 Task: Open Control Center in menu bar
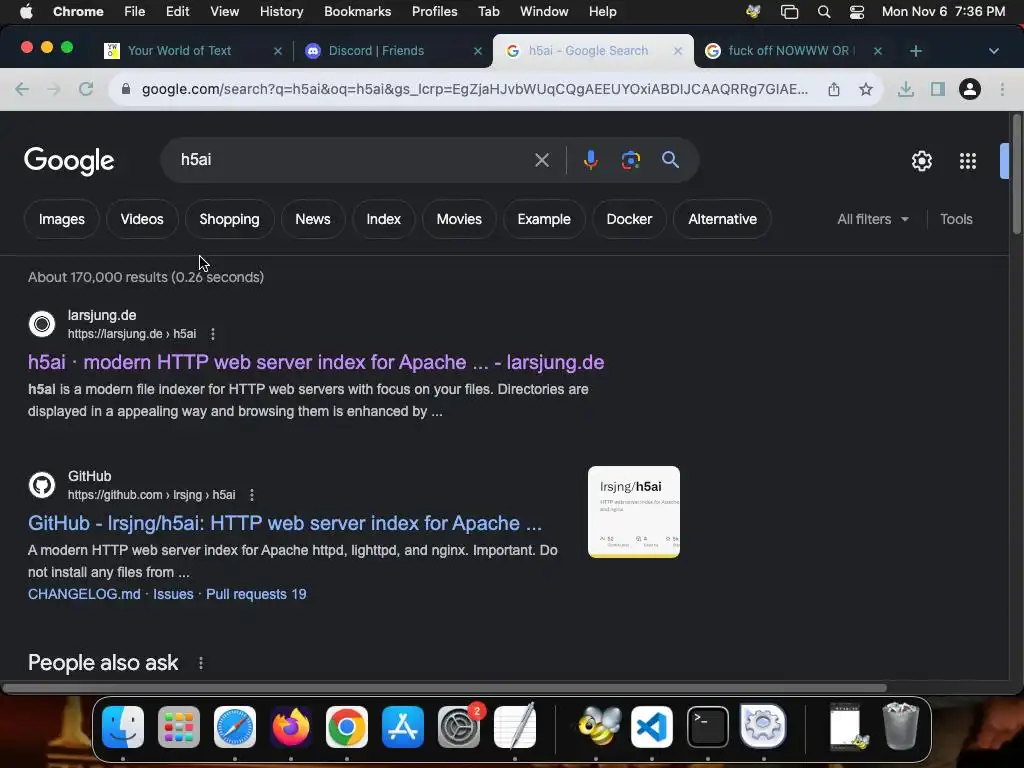[x=856, y=12]
